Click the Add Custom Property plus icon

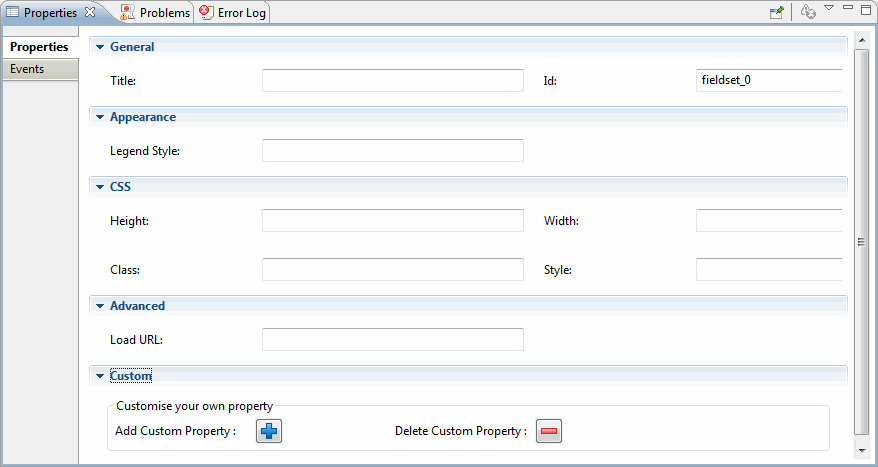pyautogui.click(x=269, y=431)
